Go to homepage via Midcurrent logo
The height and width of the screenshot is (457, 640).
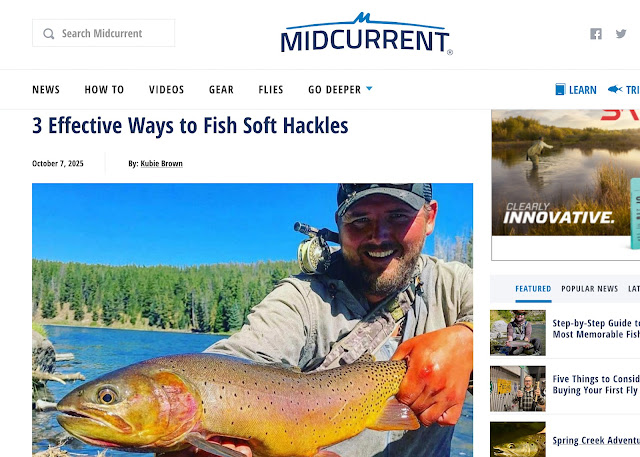point(366,34)
